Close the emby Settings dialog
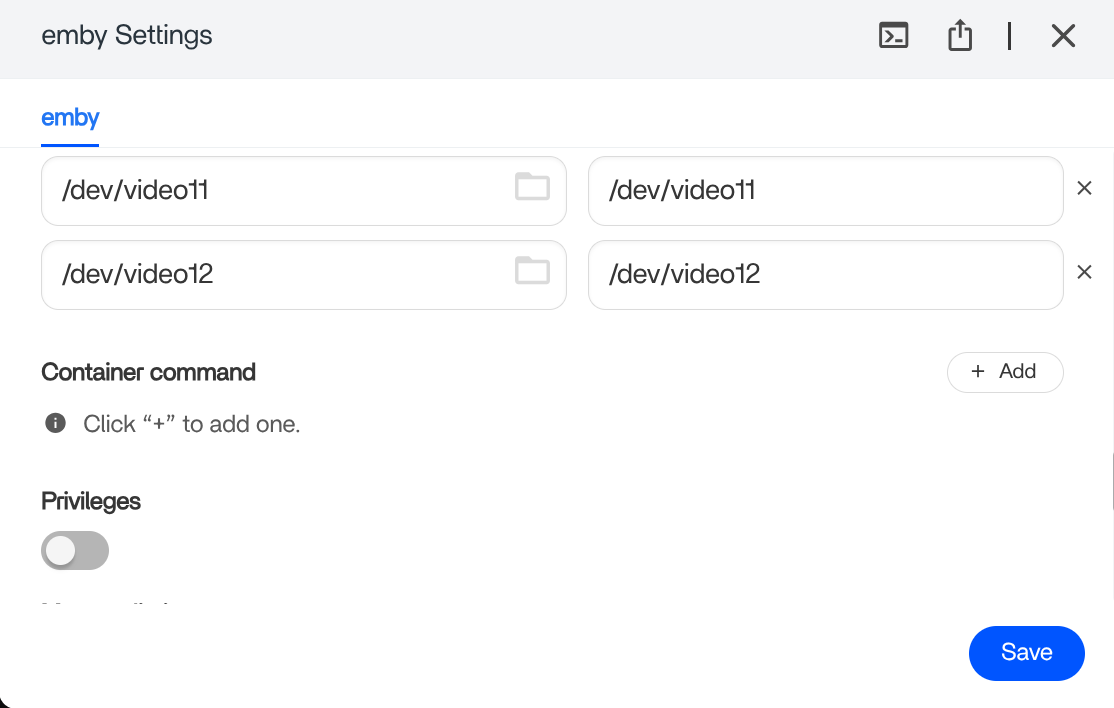The width and height of the screenshot is (1114, 708). click(1063, 36)
